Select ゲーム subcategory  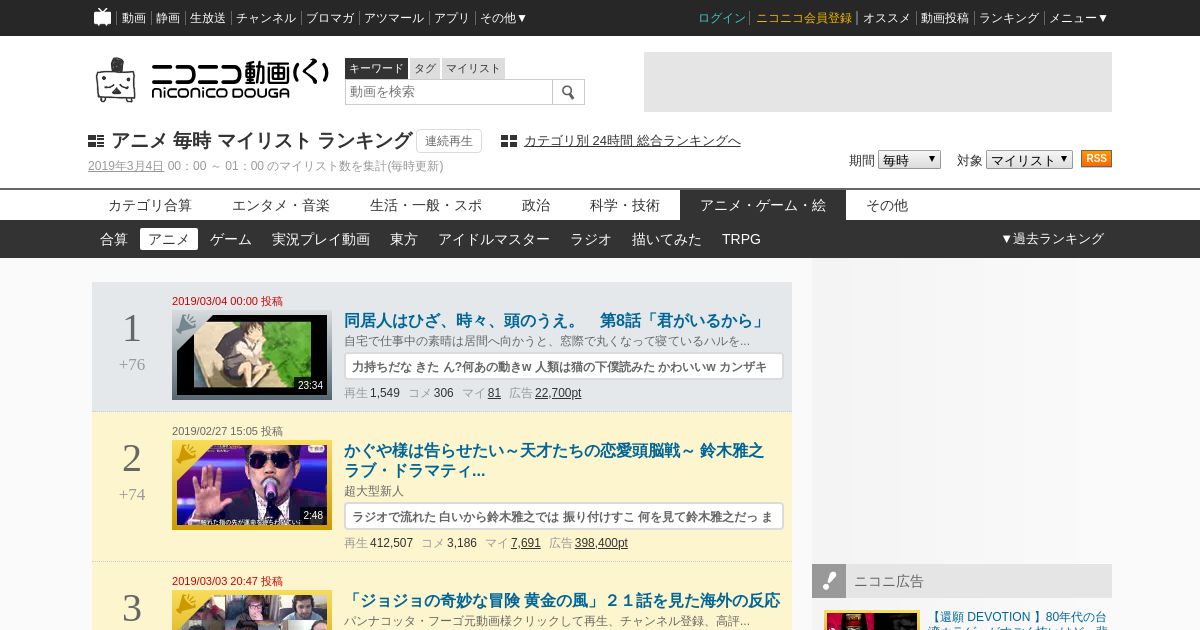(231, 239)
